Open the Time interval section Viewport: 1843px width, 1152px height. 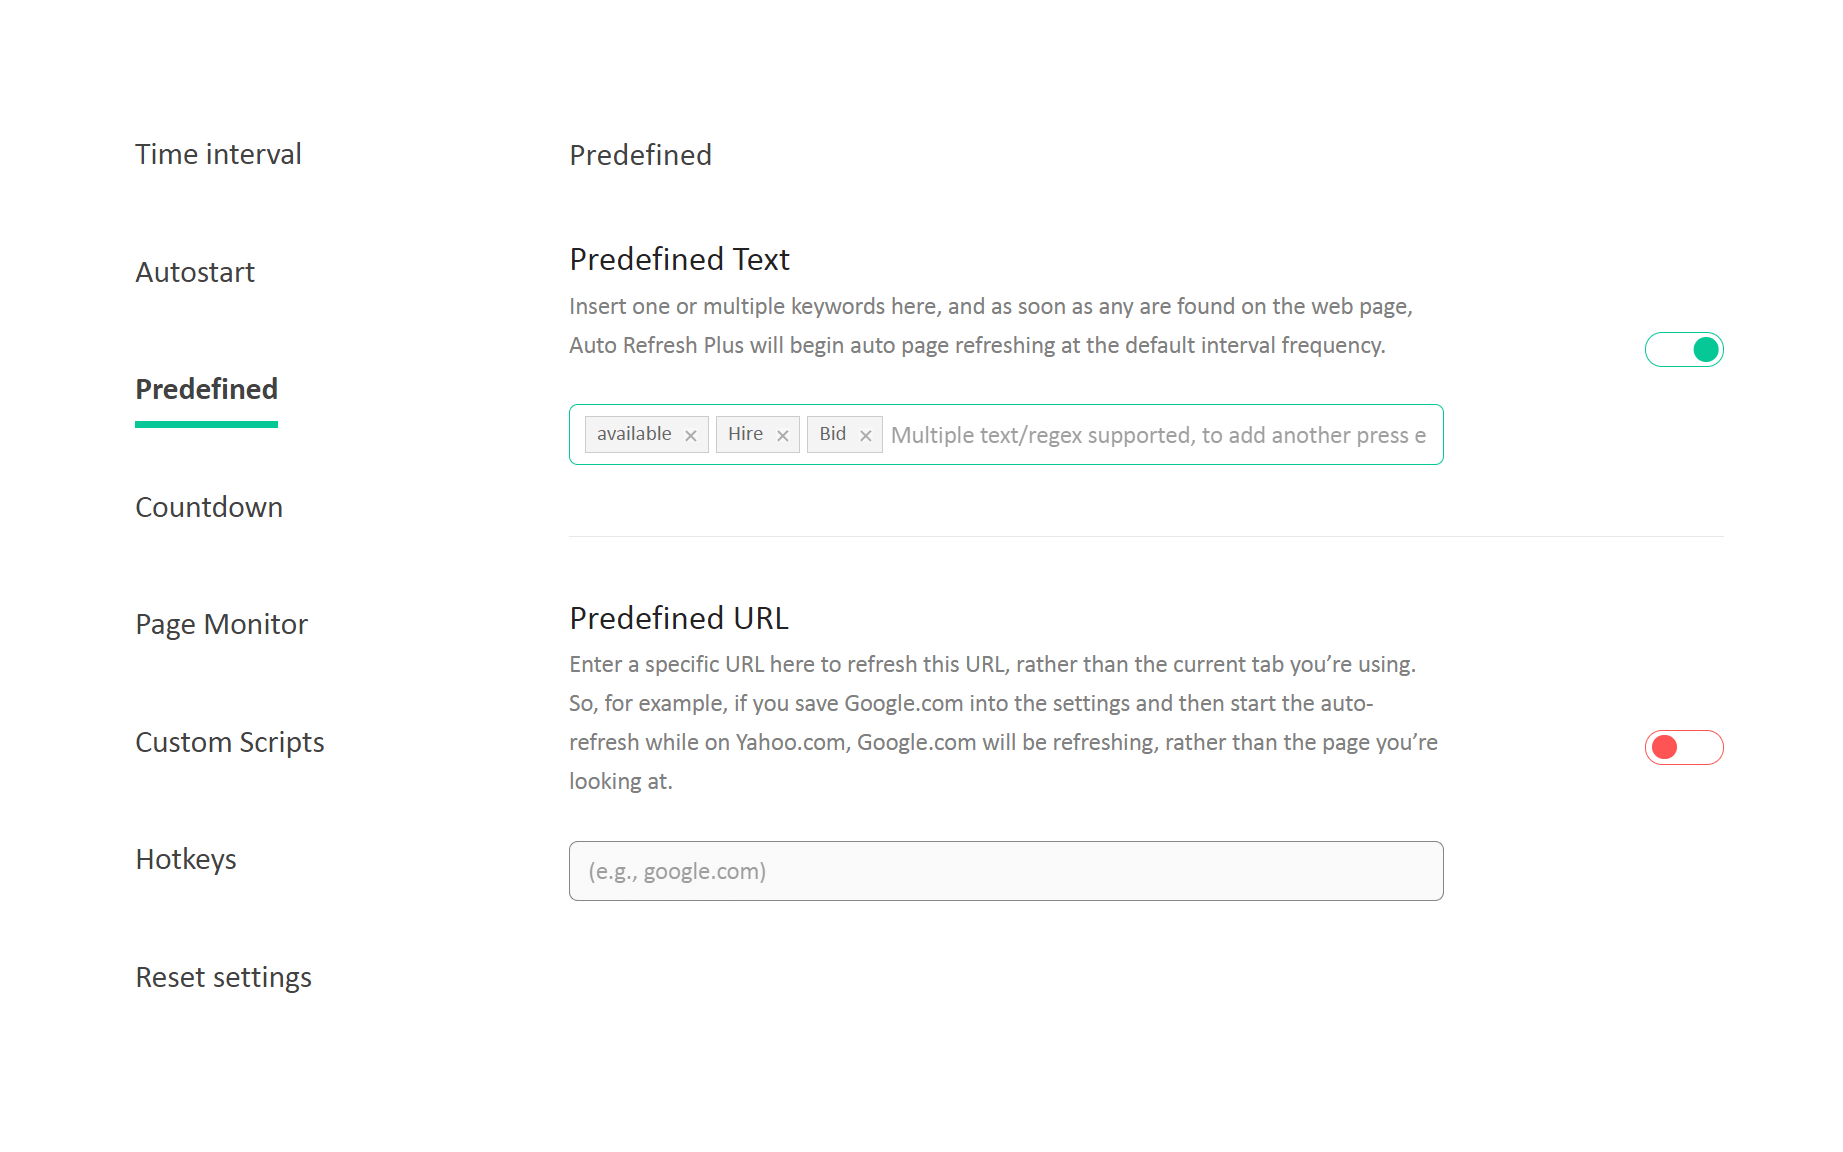pos(218,155)
